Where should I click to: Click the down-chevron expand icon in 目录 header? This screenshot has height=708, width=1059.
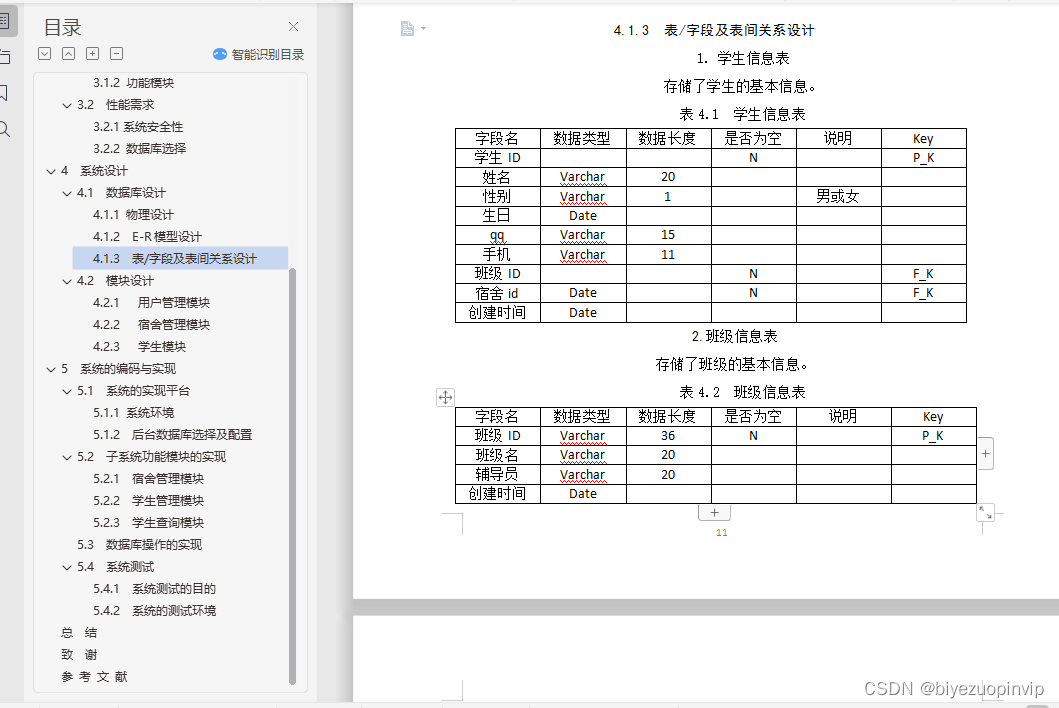pos(45,53)
